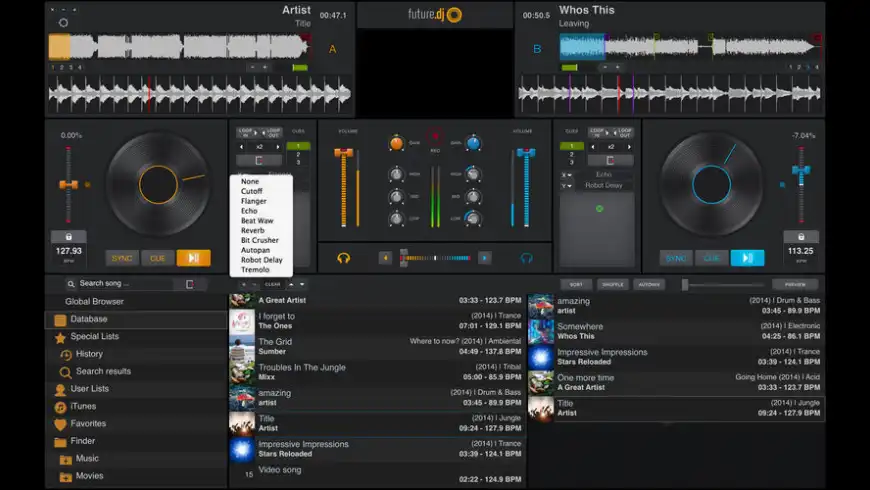
Task: Click the REC record button in the mixer
Action: [436, 136]
